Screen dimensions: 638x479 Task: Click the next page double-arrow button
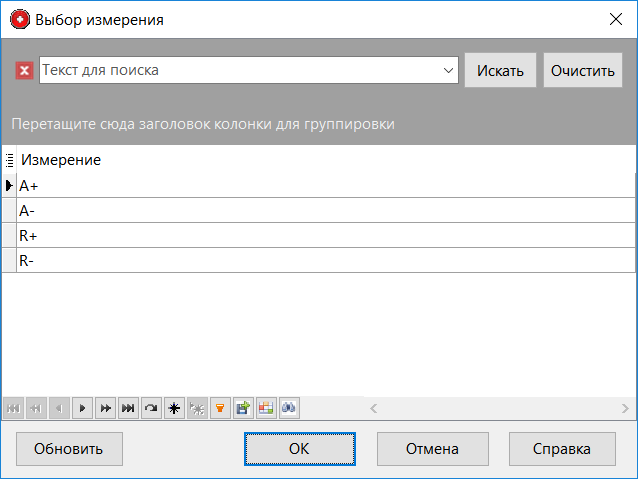click(x=105, y=408)
